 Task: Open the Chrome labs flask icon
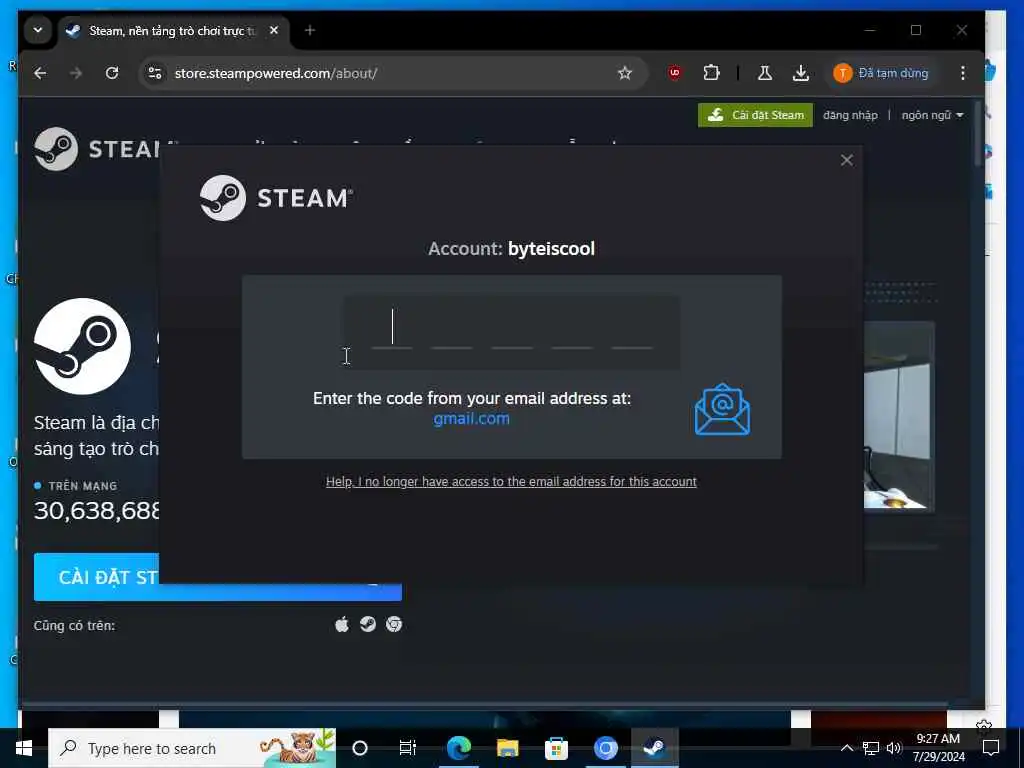[x=764, y=73]
